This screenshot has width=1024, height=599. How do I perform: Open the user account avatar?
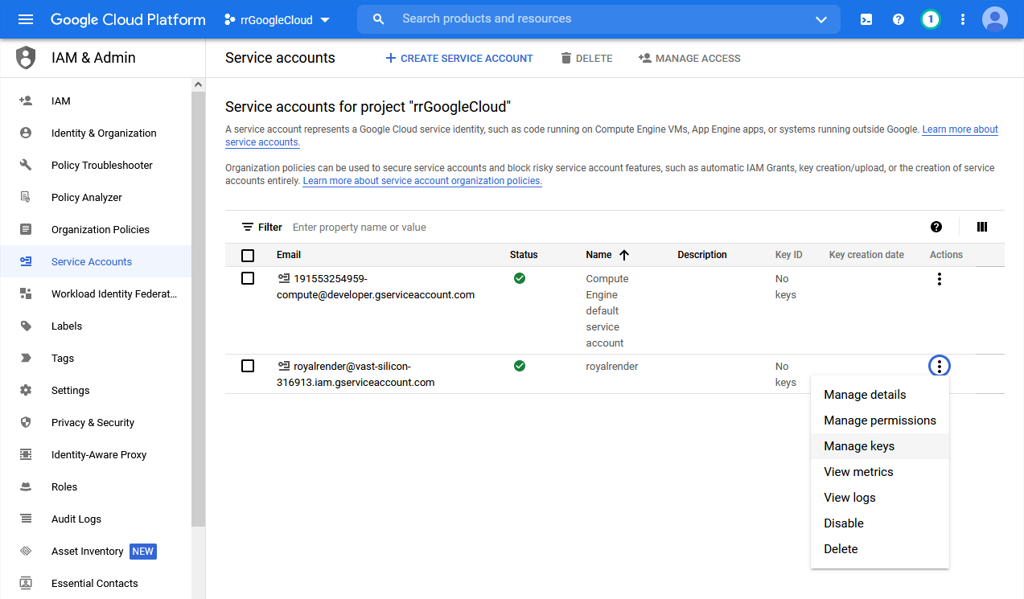995,20
